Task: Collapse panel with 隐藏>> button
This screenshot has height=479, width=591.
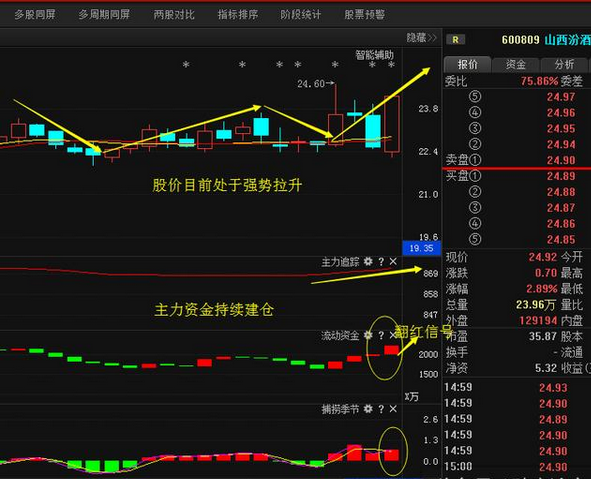Action: [x=421, y=38]
